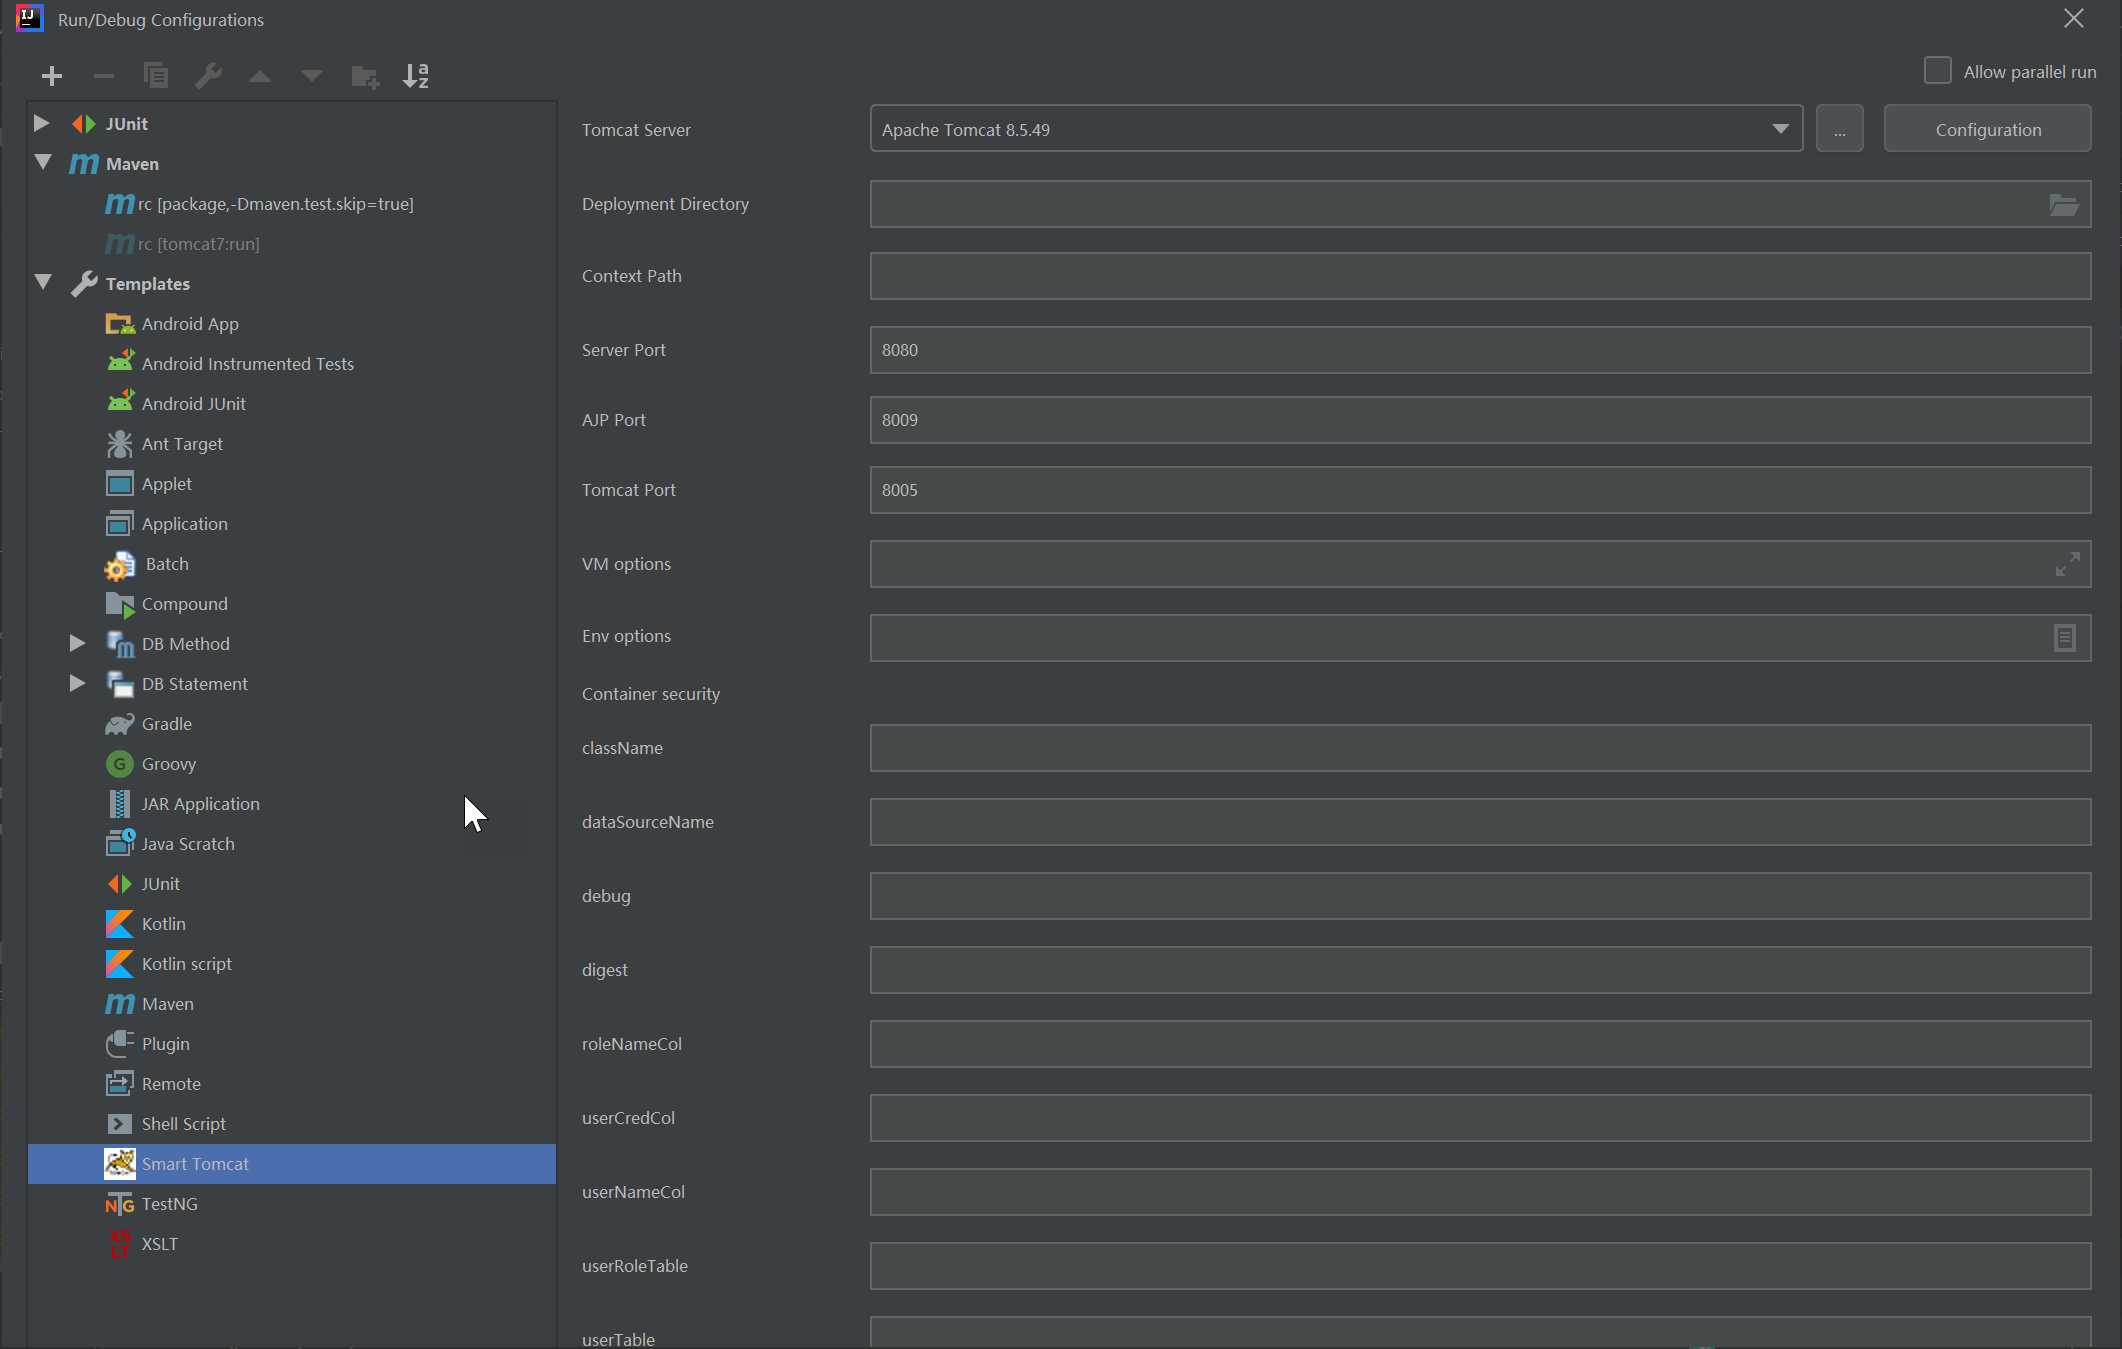Select the Kotlin template

[163, 924]
